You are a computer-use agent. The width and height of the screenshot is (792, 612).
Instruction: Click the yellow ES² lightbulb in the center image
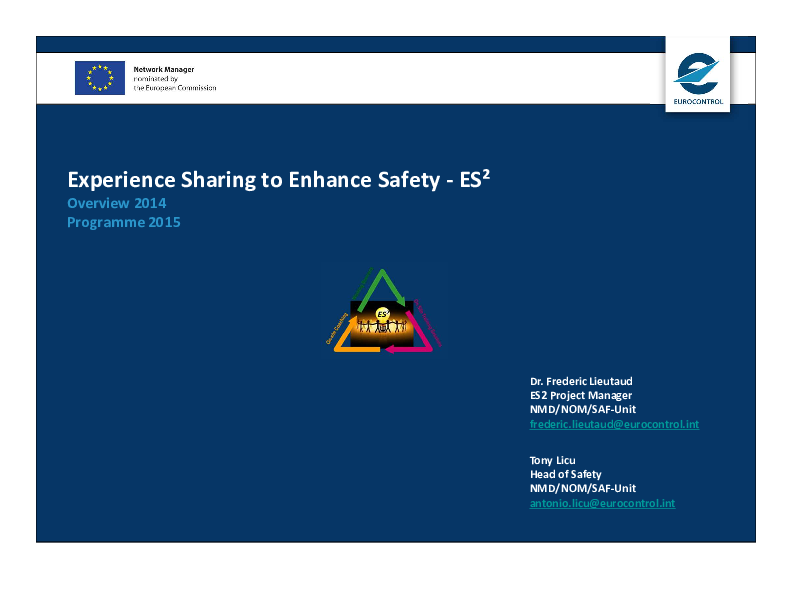tap(382, 314)
